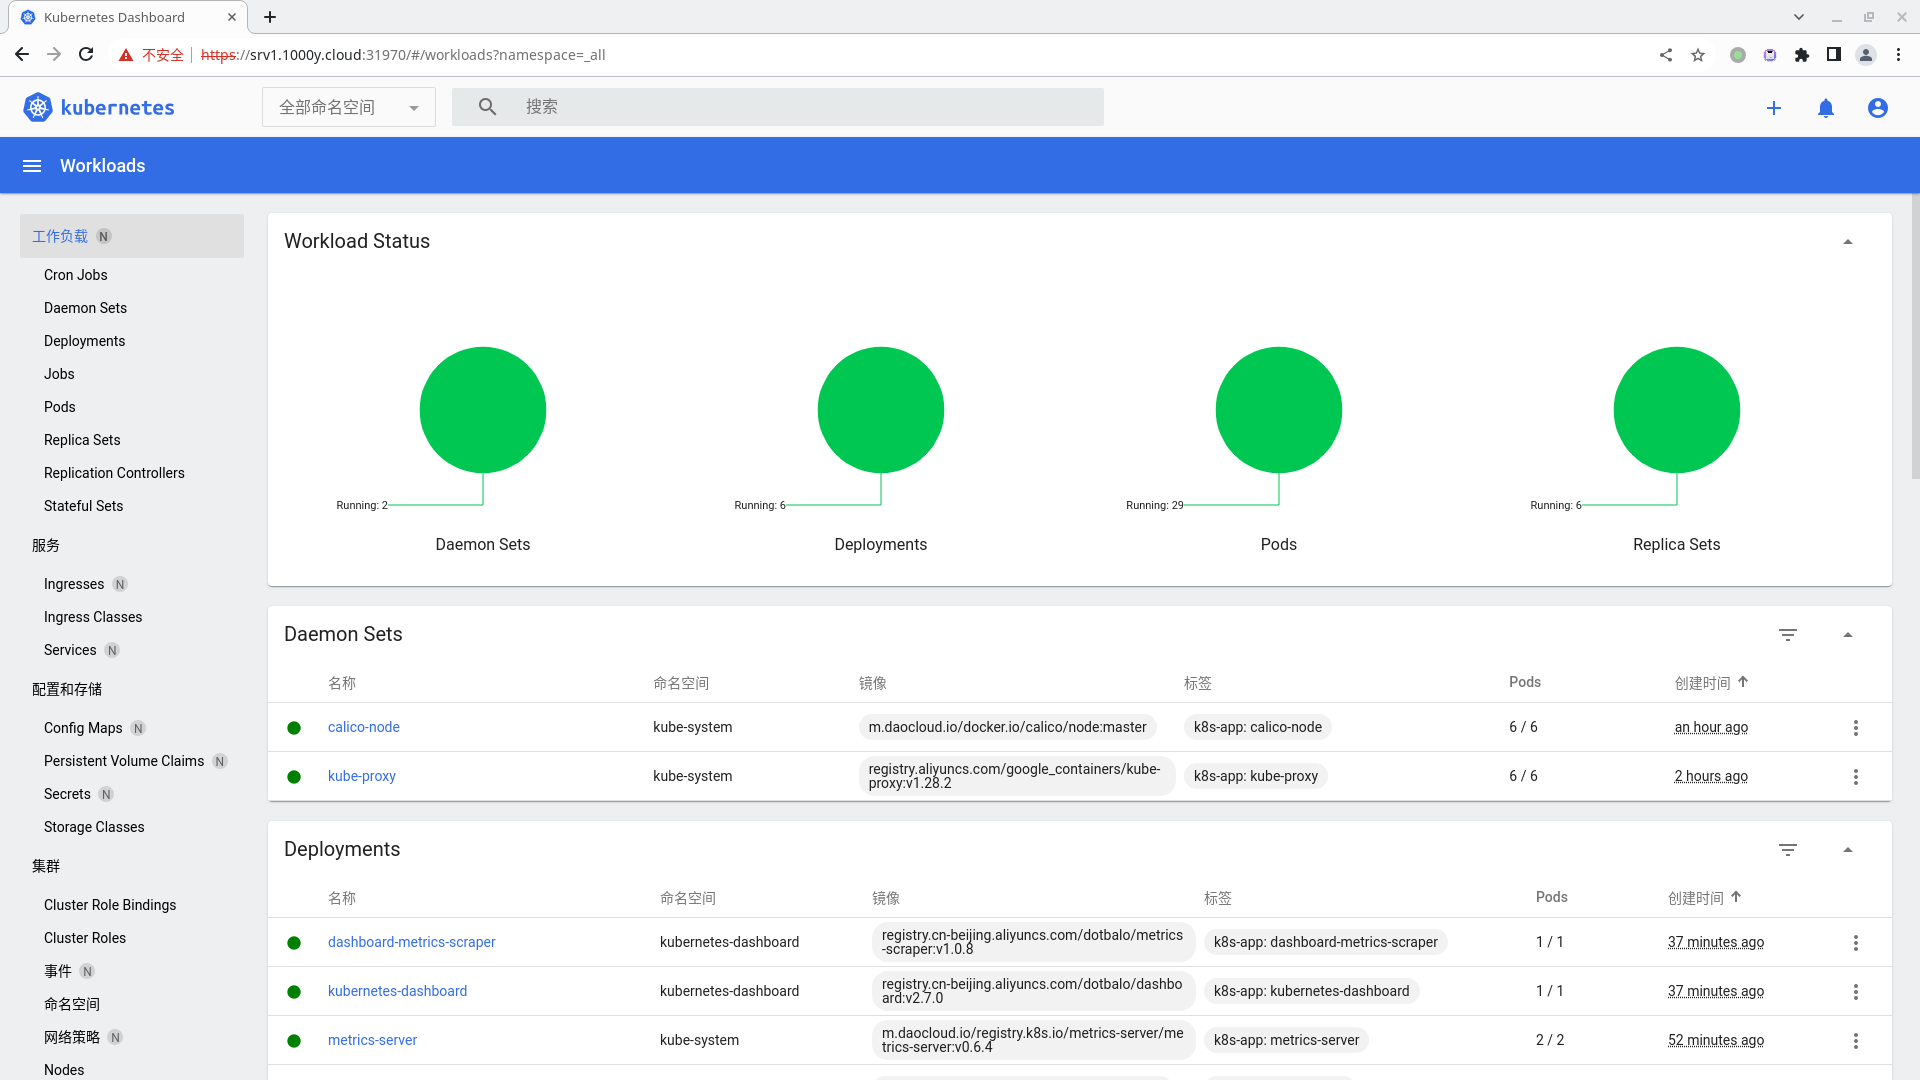Open Replication Controllers in sidebar
Image resolution: width=1920 pixels, height=1080 pixels.
tap(114, 473)
